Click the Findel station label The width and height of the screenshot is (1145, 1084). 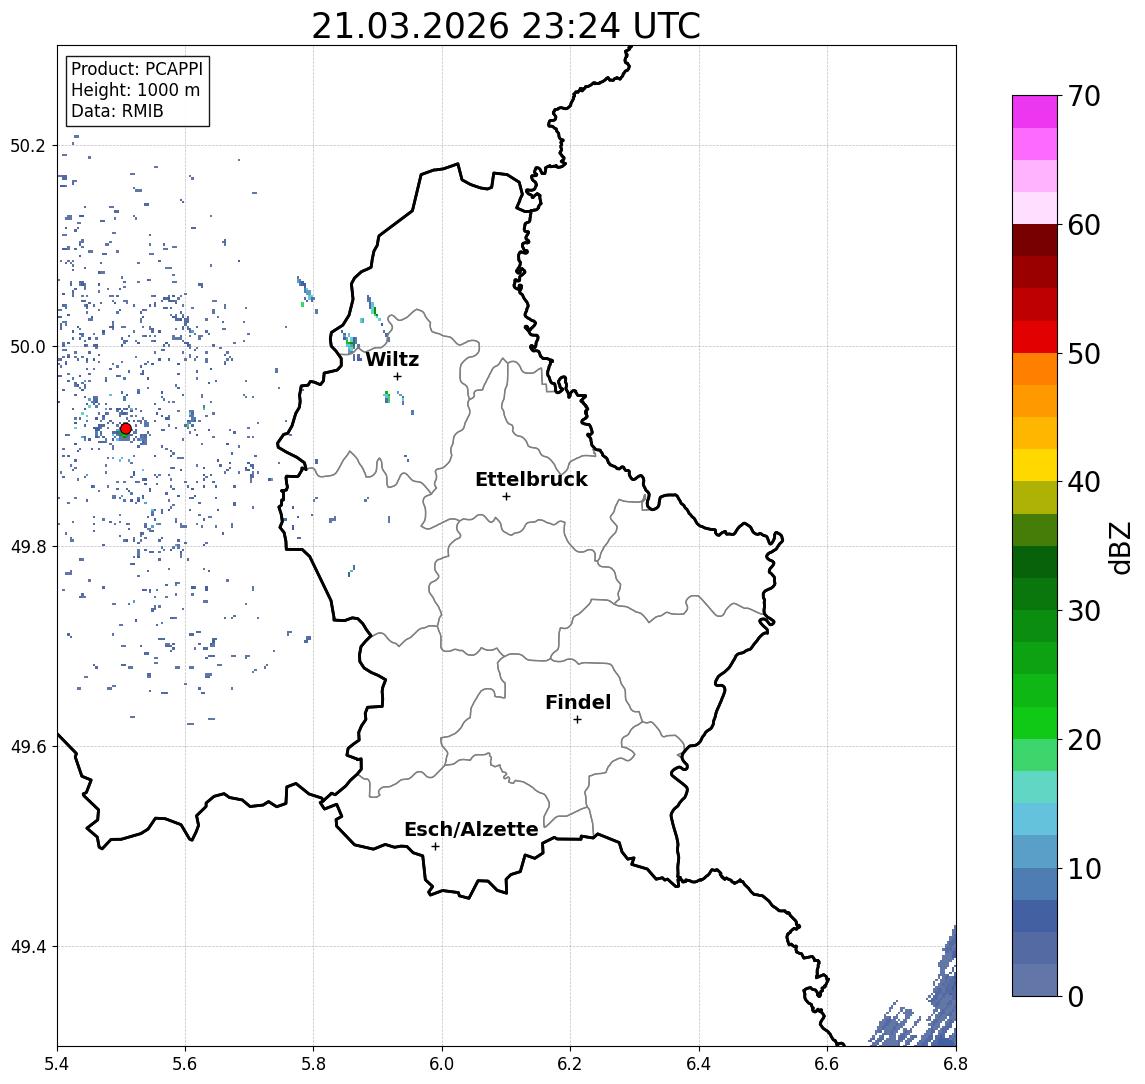[x=578, y=702]
